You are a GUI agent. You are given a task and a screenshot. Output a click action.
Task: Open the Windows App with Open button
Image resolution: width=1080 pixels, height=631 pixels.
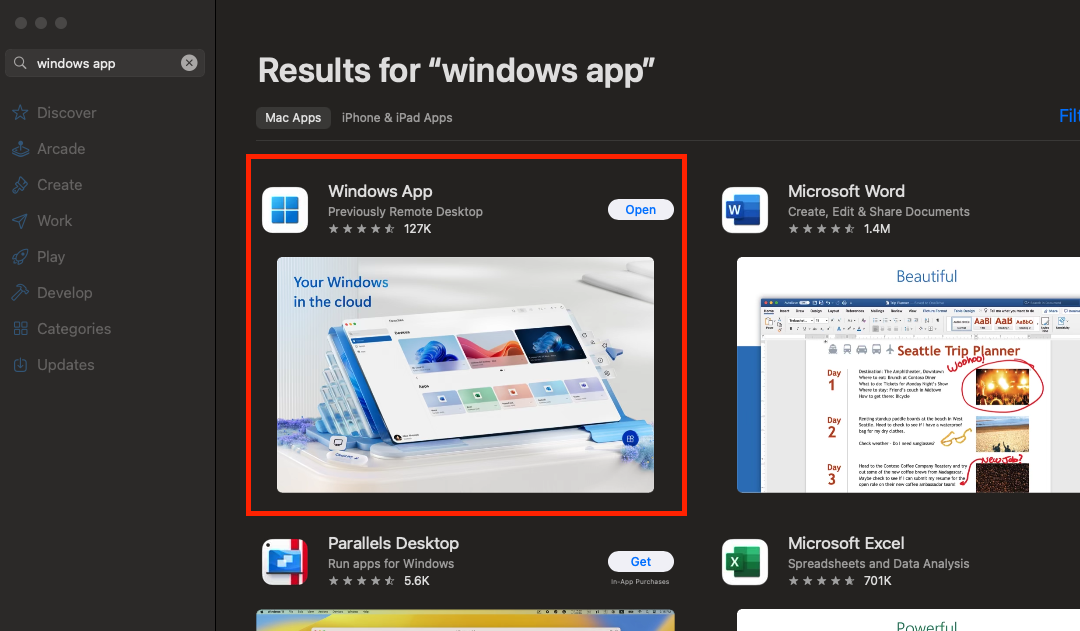[641, 209]
